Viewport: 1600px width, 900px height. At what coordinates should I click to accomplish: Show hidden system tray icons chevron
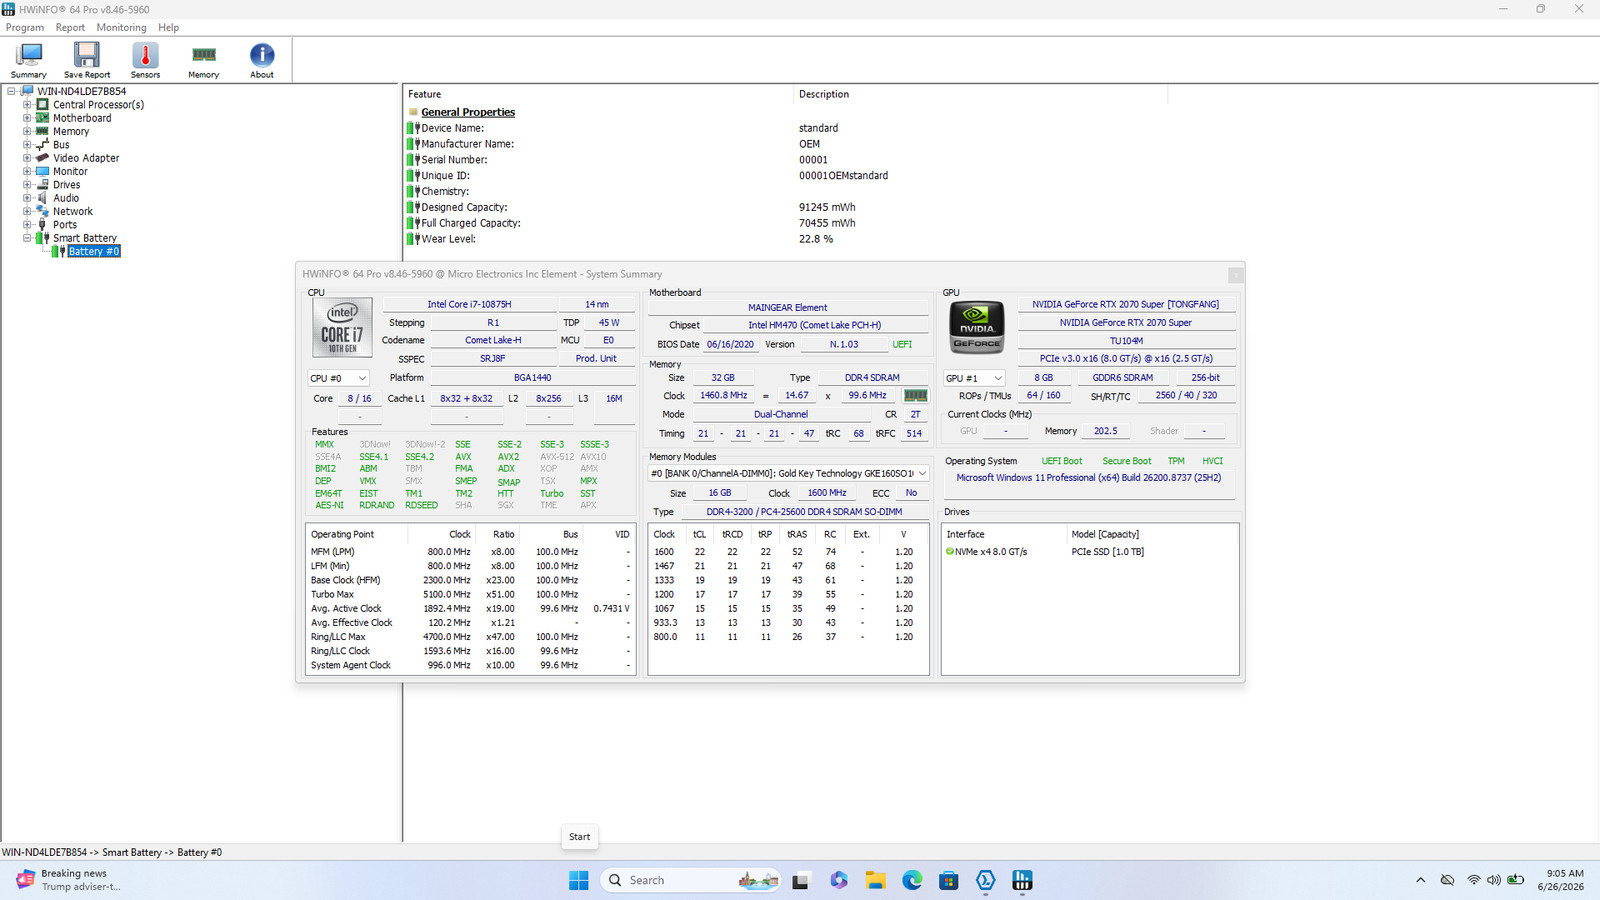pyautogui.click(x=1420, y=880)
